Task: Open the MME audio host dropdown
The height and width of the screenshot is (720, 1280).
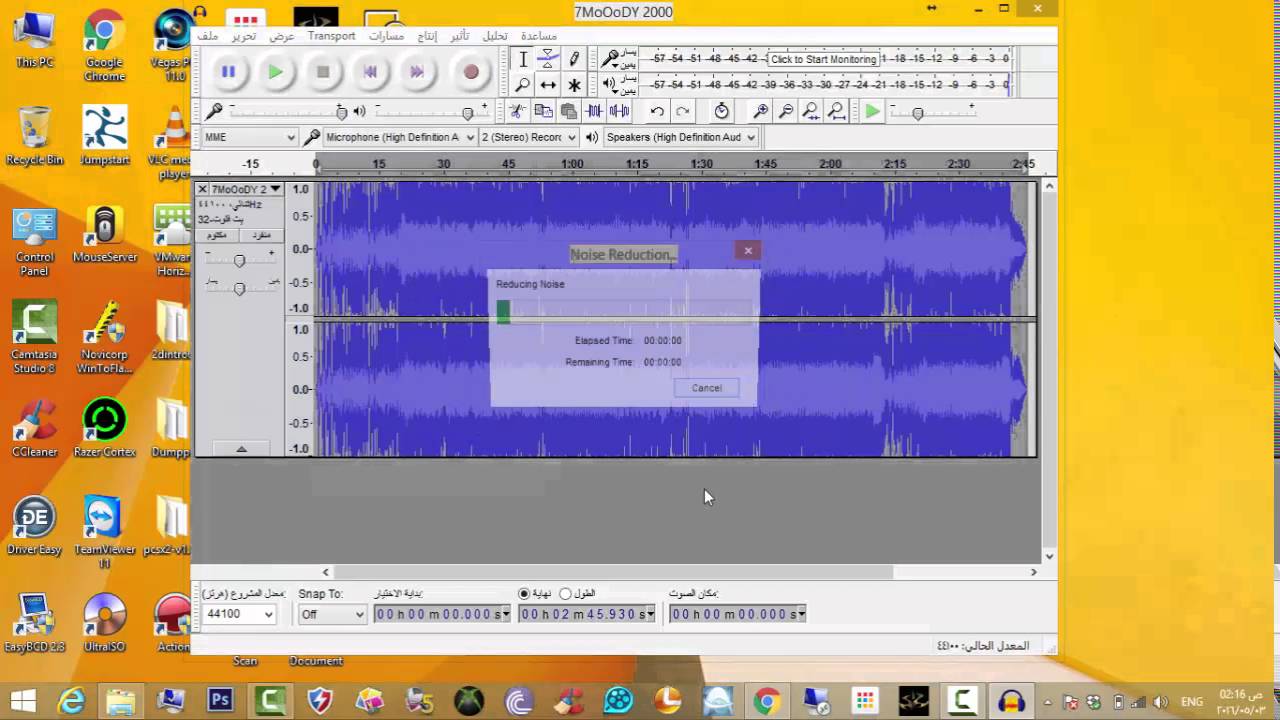Action: (x=249, y=137)
